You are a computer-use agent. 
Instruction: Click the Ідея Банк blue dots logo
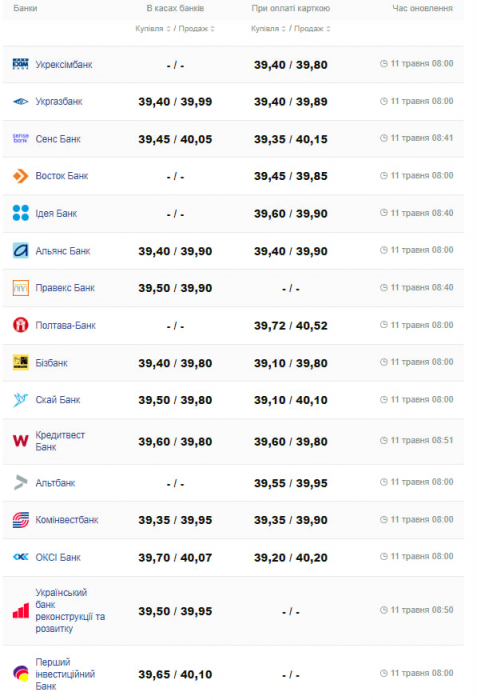(x=21, y=213)
